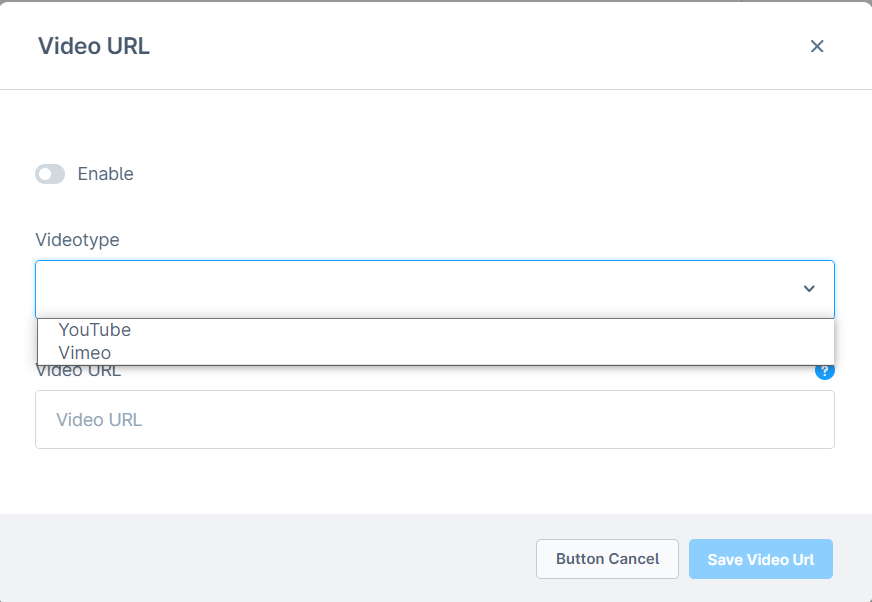The image size is (872, 602).
Task: Click the X icon to close the dialog
Action: point(817,46)
